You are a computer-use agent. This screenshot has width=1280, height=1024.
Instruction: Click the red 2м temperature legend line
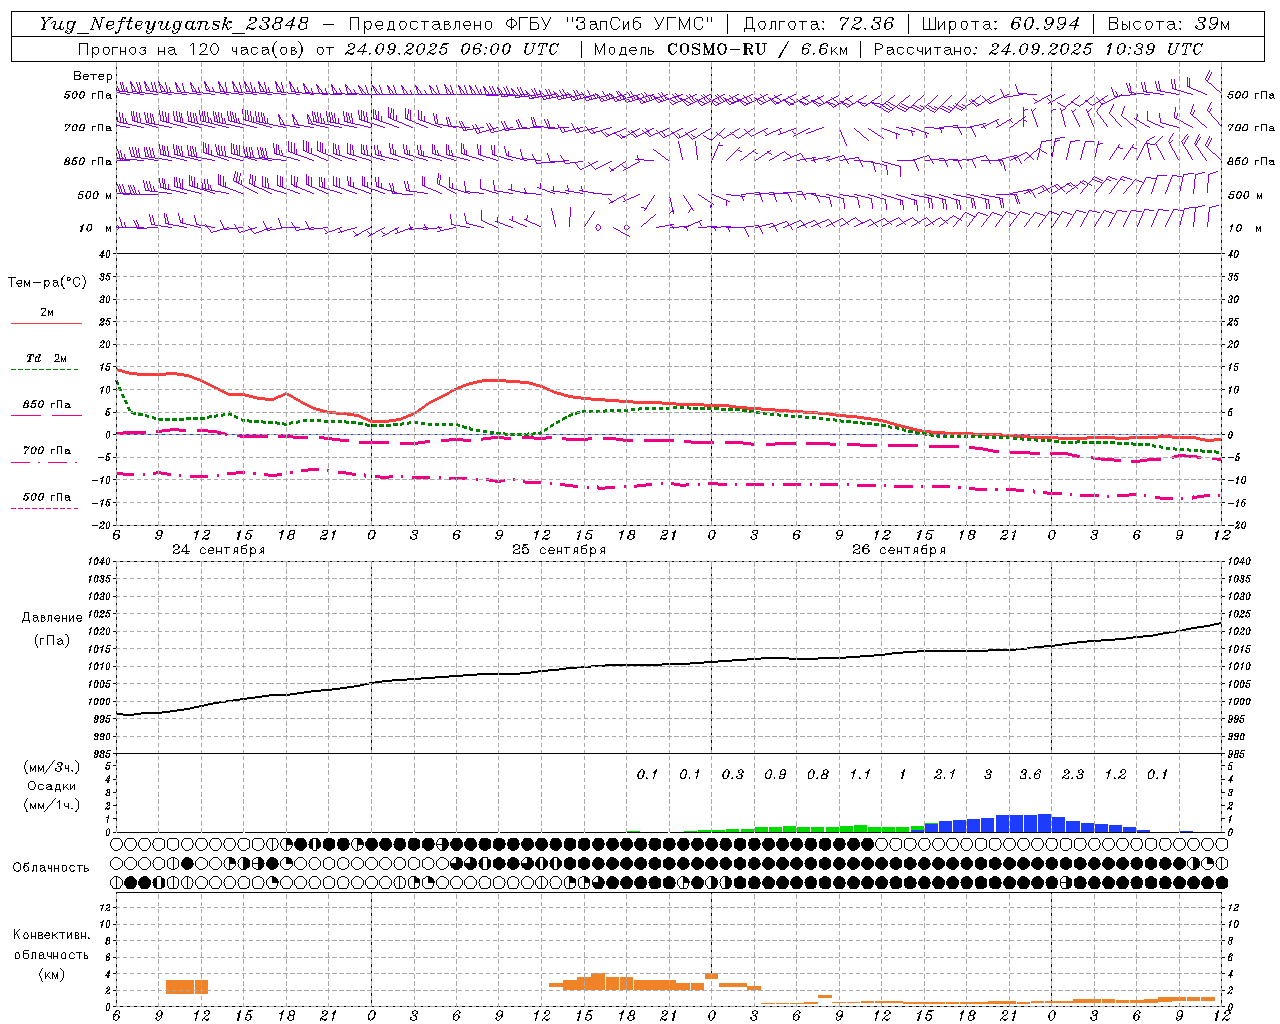pyautogui.click(x=46, y=323)
